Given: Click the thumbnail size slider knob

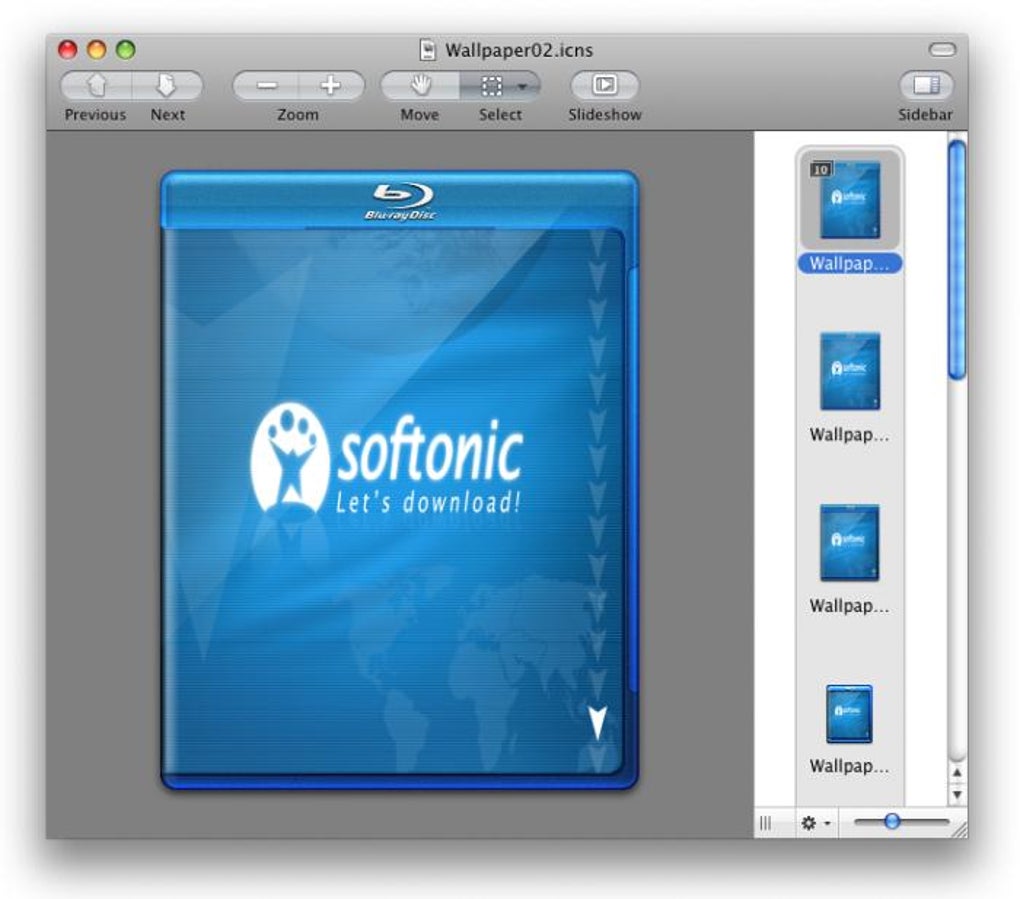Looking at the screenshot, I should 892,822.
